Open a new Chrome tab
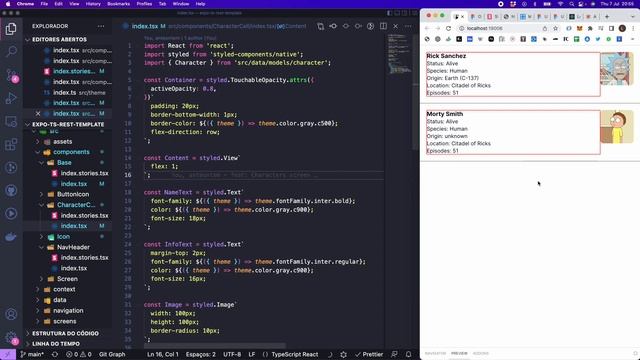This screenshot has height=360, width=640. point(607,17)
